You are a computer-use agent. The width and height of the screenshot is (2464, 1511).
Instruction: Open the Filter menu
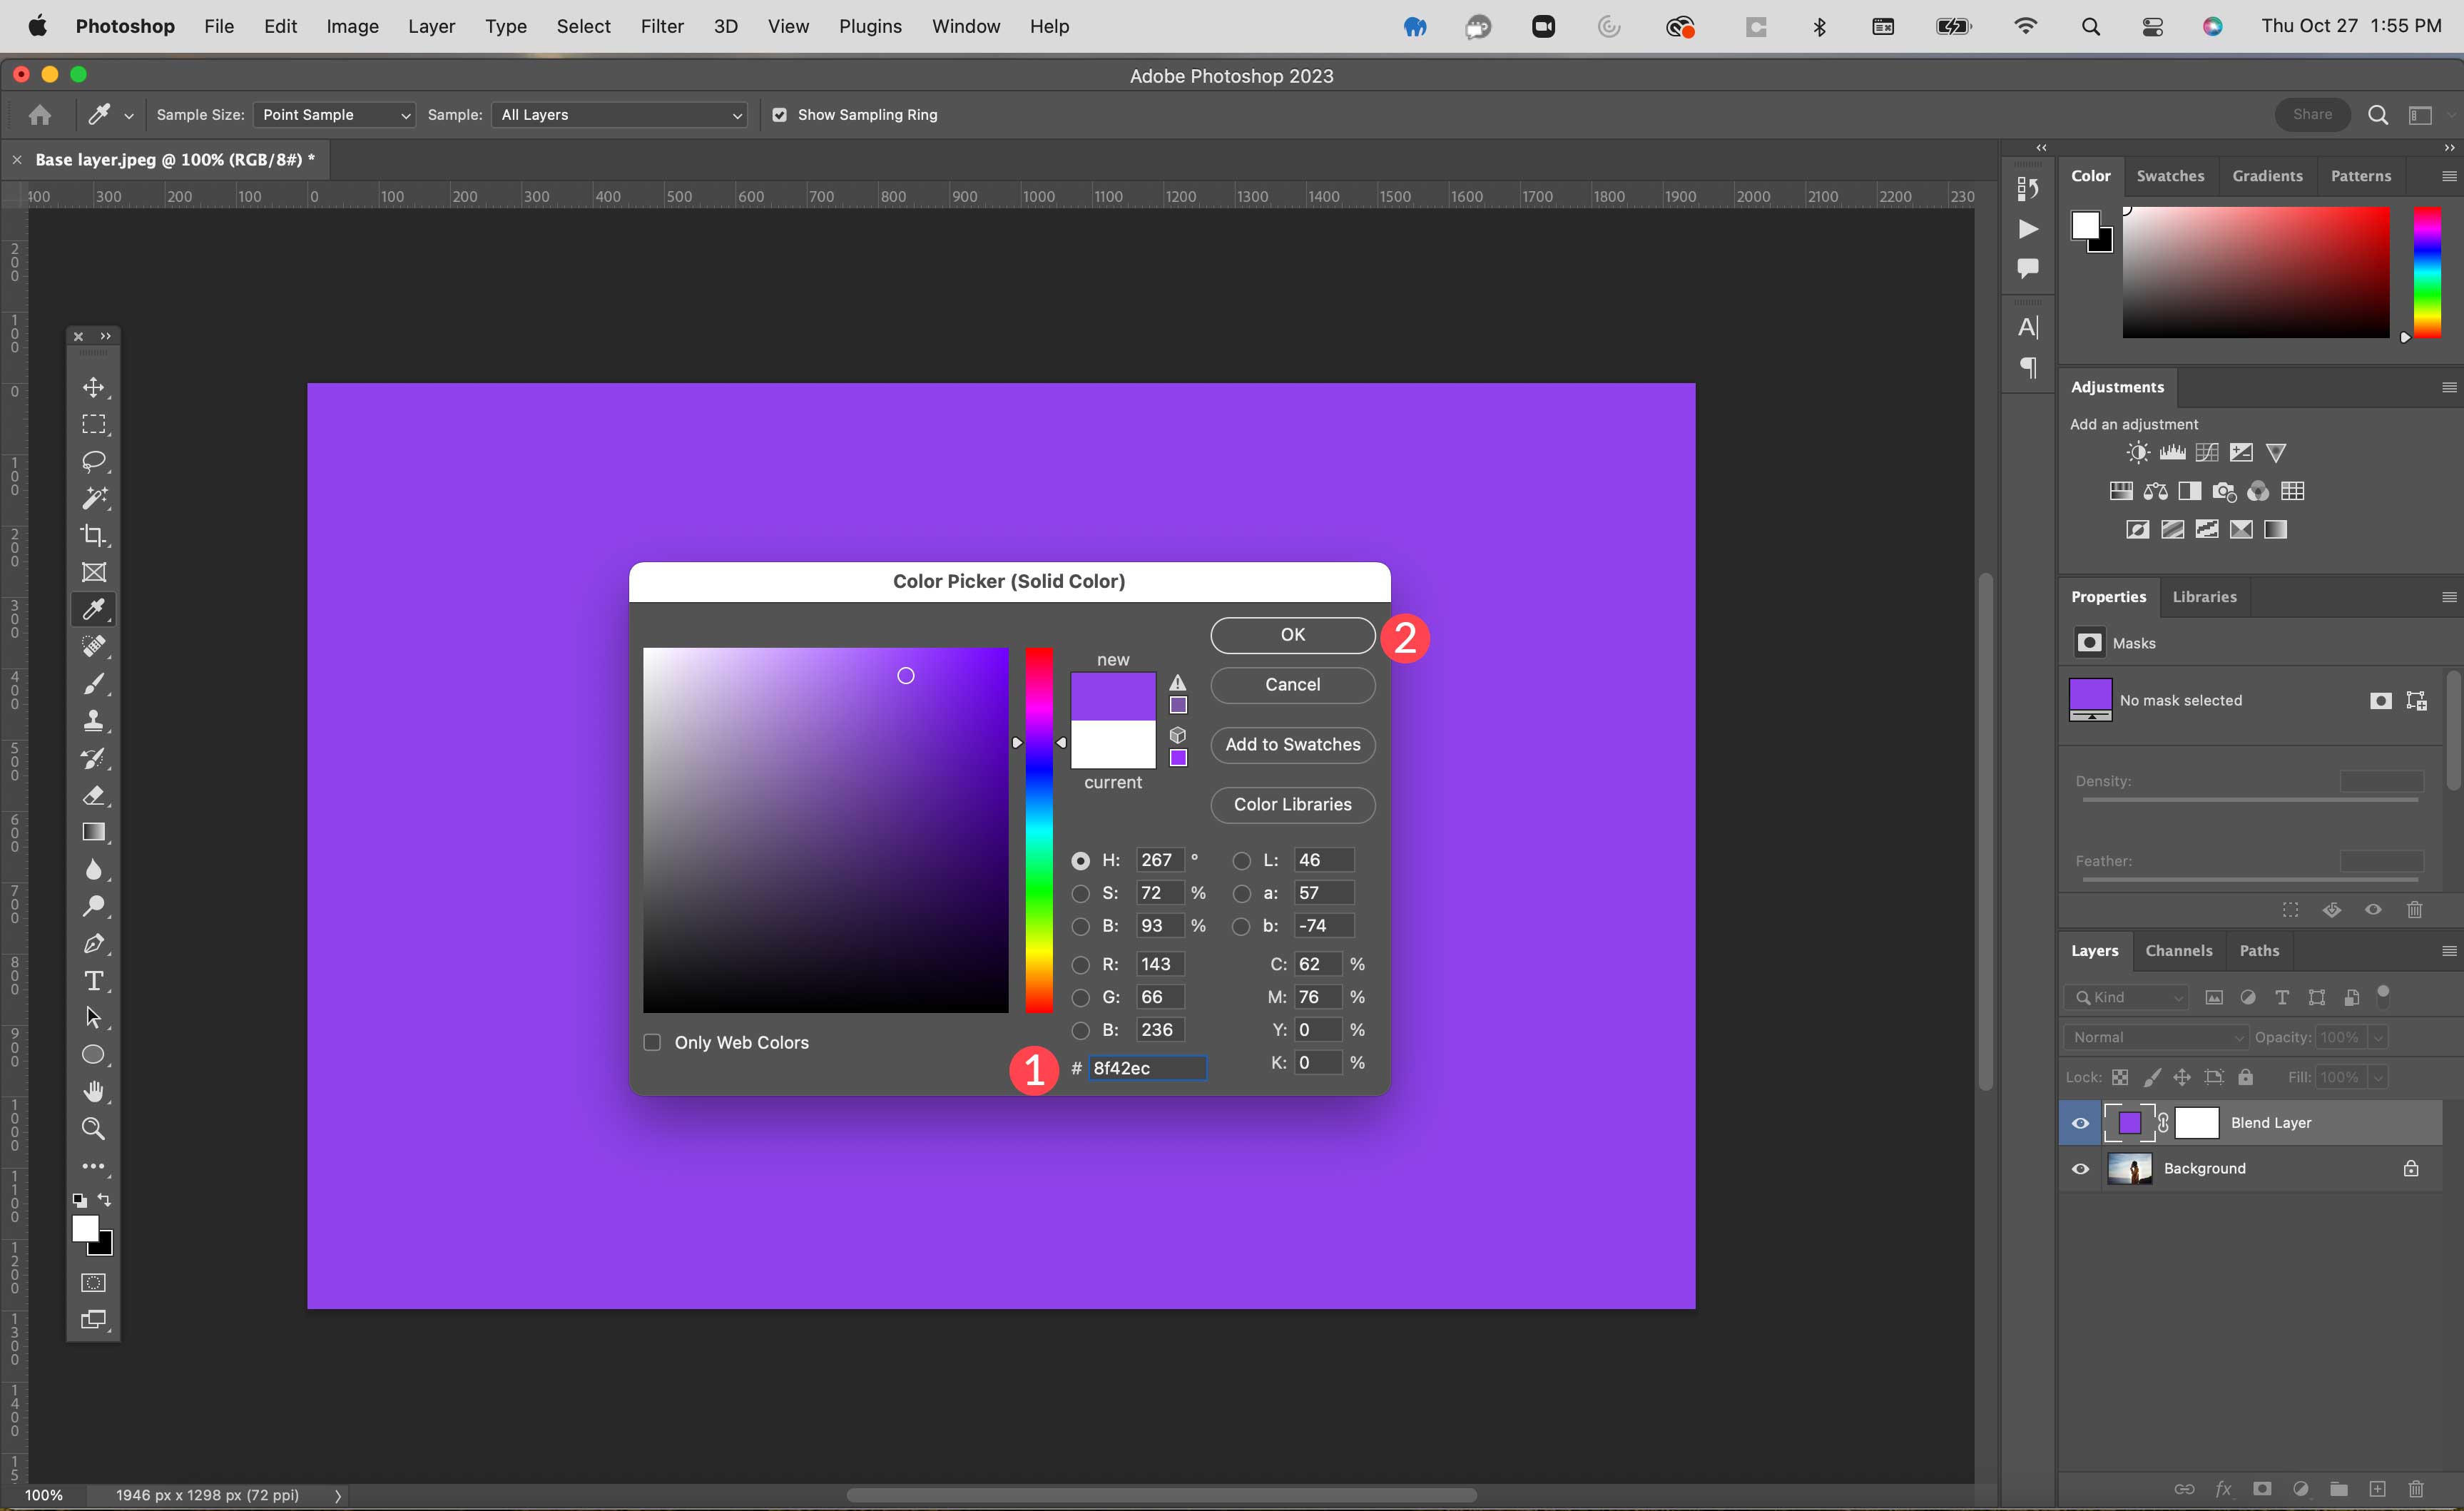click(x=662, y=25)
